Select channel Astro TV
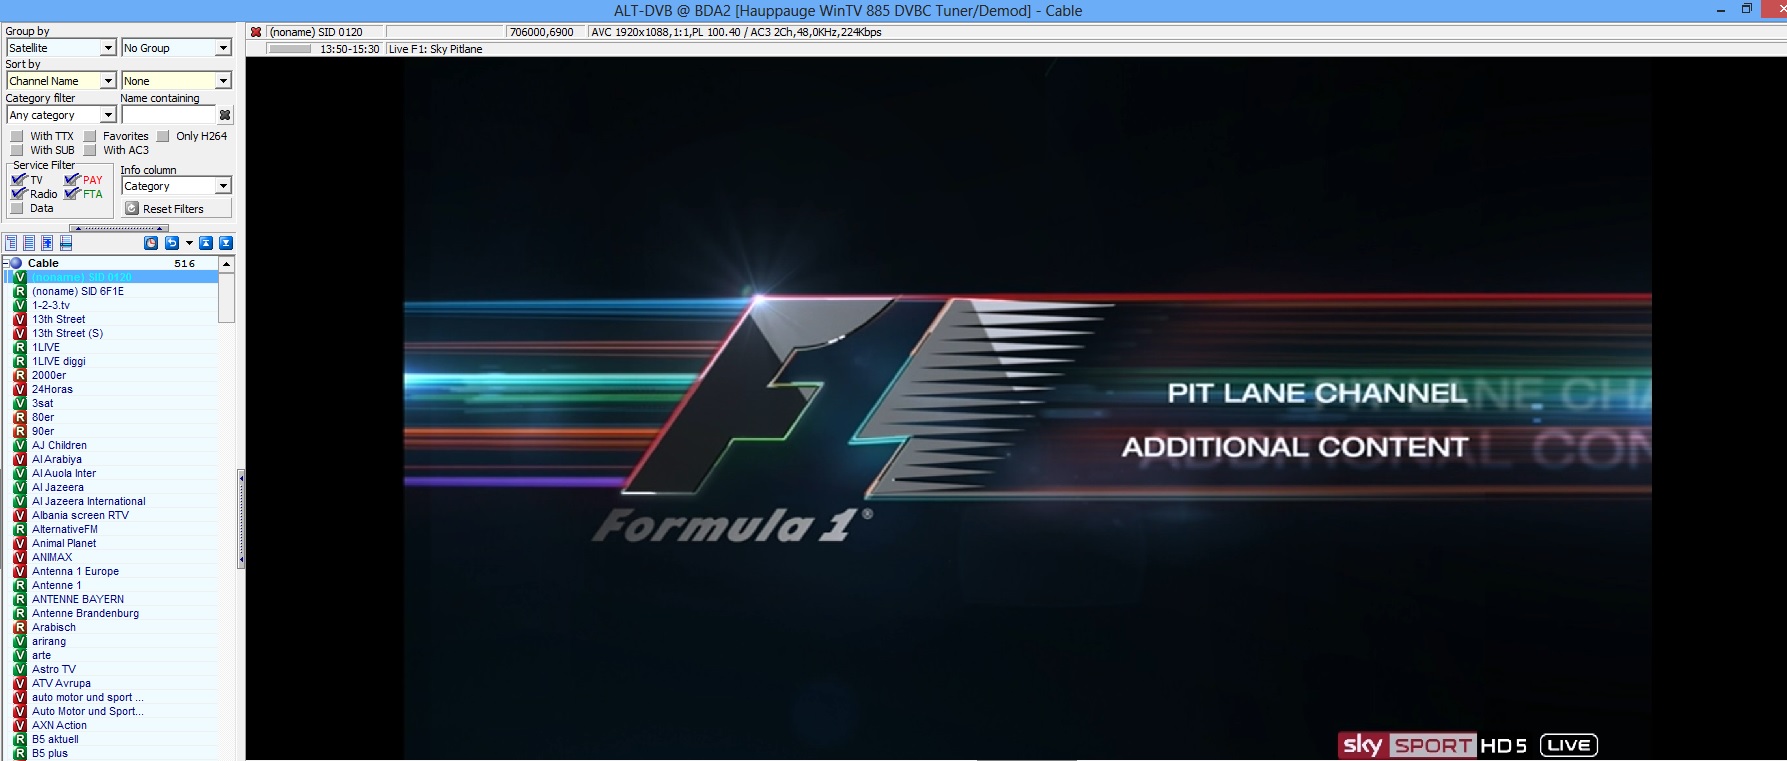 54,669
